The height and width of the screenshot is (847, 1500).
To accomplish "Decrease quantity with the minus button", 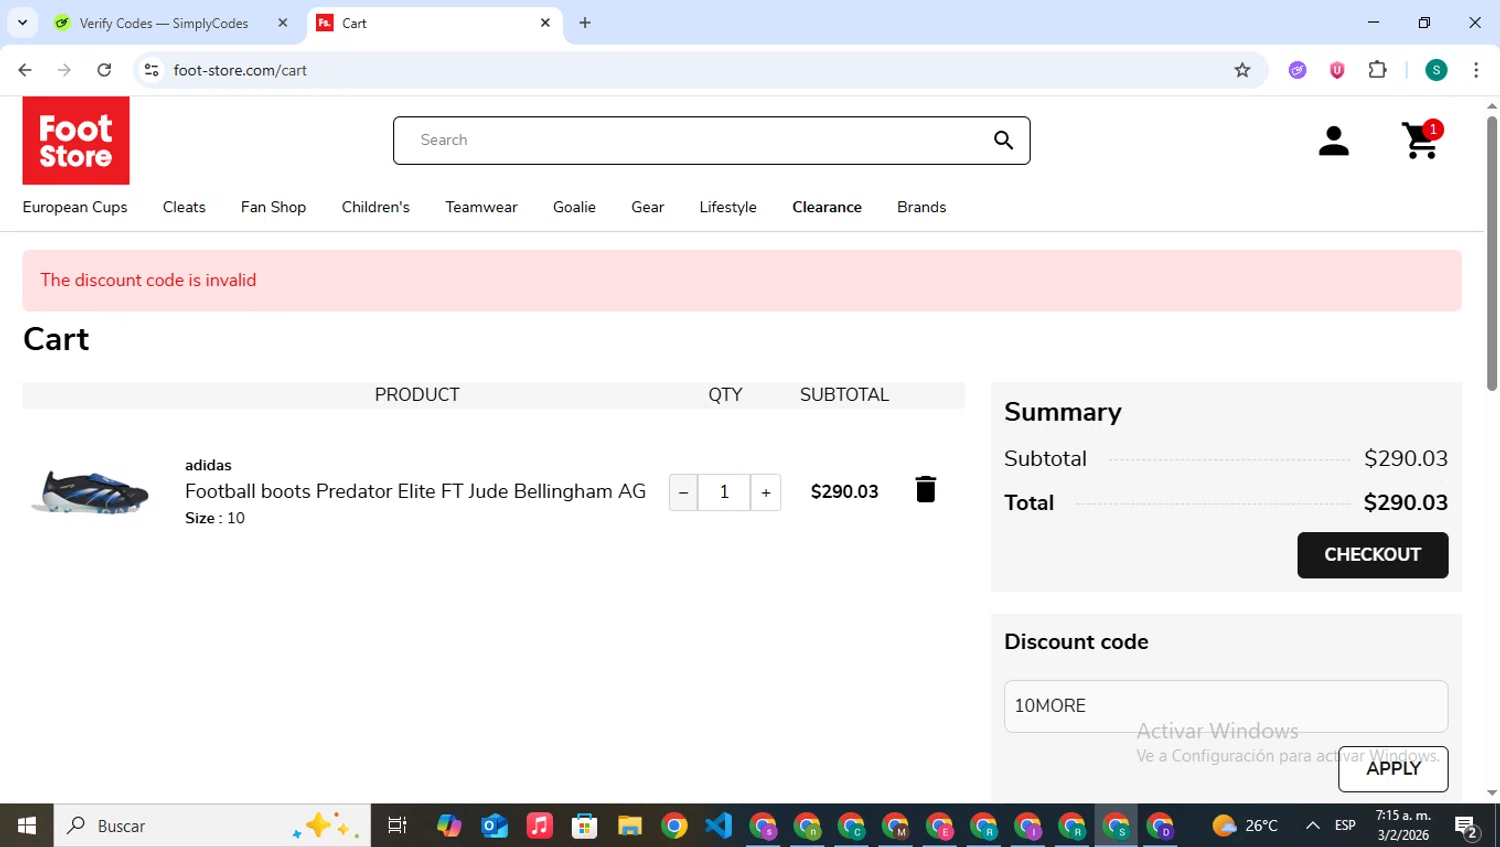I will point(683,492).
